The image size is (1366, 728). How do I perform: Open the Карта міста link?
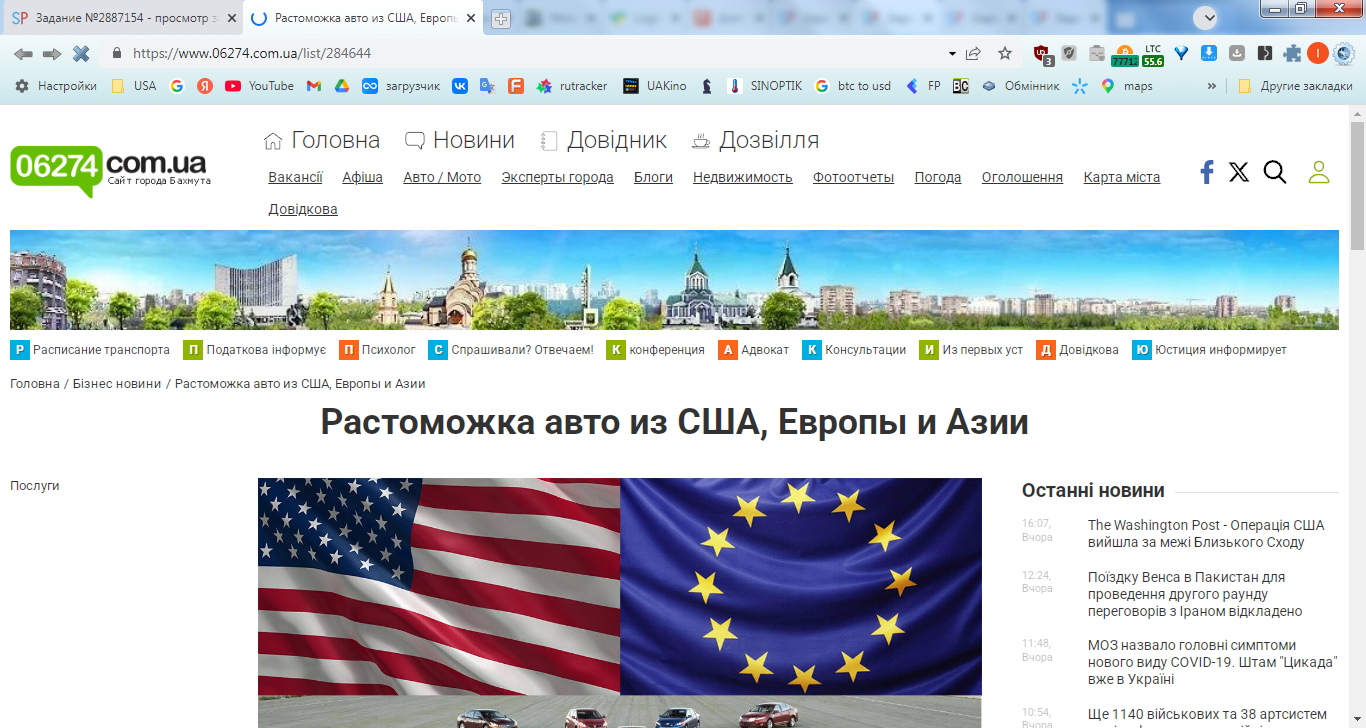tap(1122, 177)
